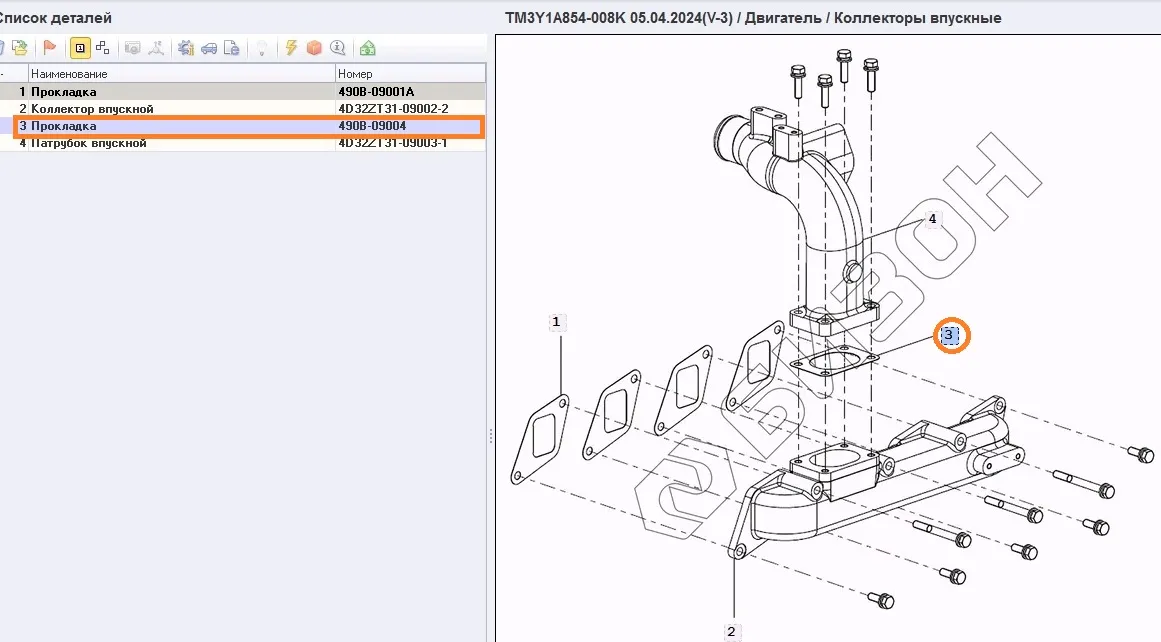Click the car toolbar icon

(x=209, y=48)
